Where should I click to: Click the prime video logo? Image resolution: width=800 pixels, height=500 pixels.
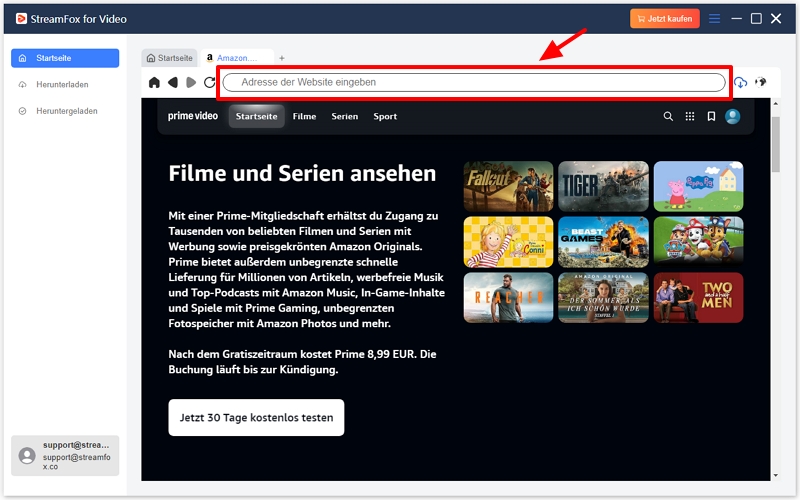(x=193, y=116)
